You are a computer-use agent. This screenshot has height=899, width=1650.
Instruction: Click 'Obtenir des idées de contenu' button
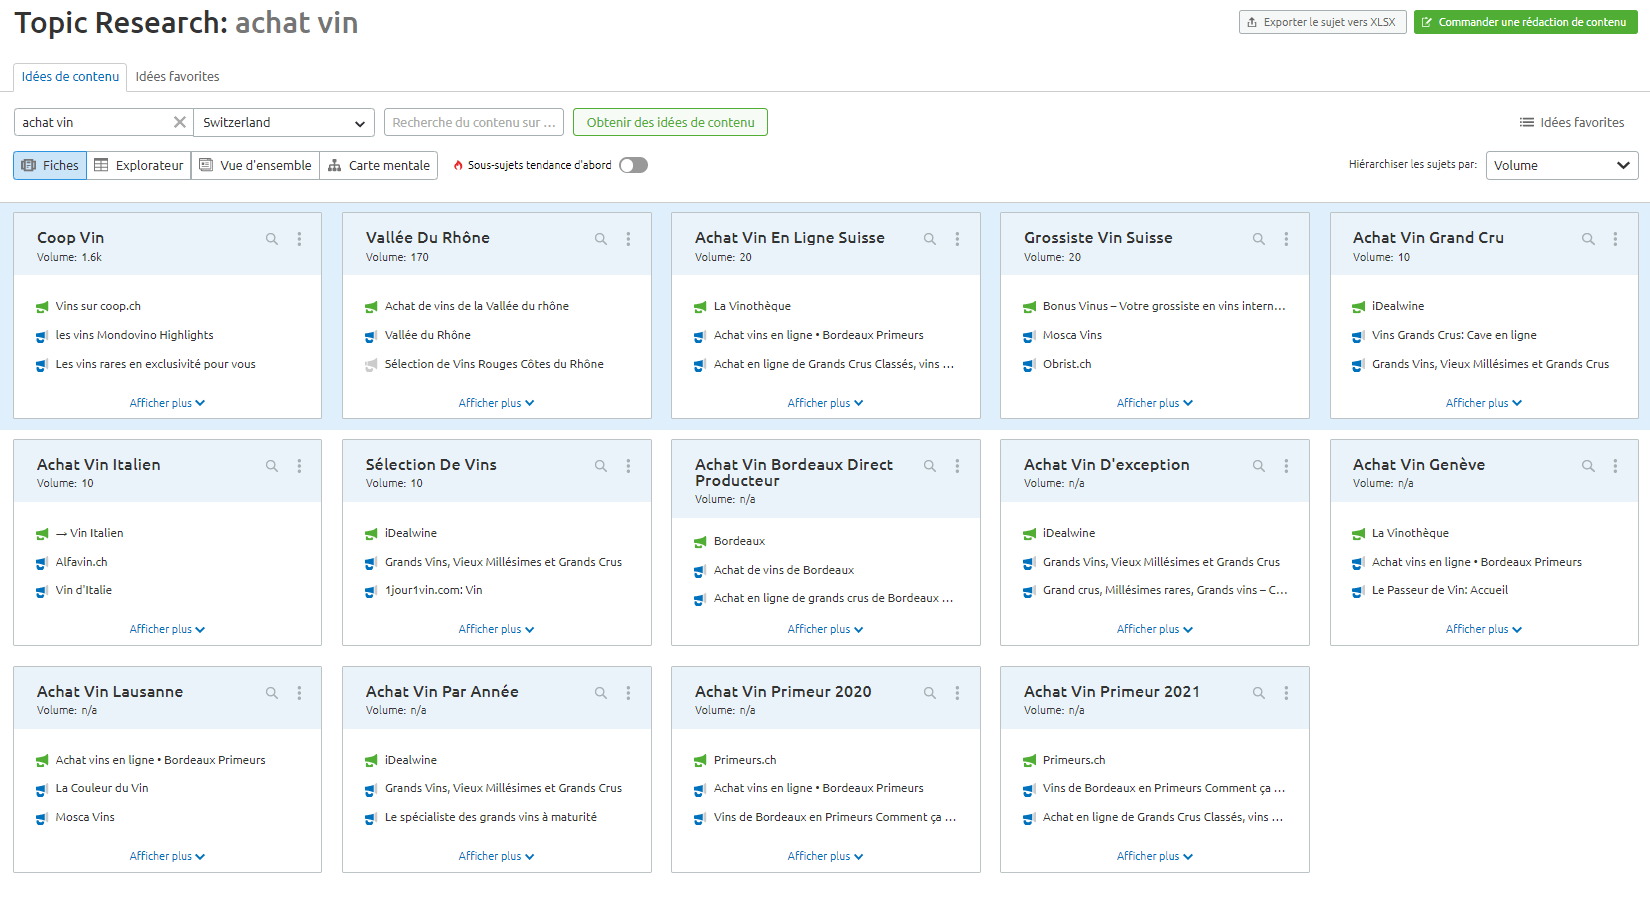tap(670, 122)
